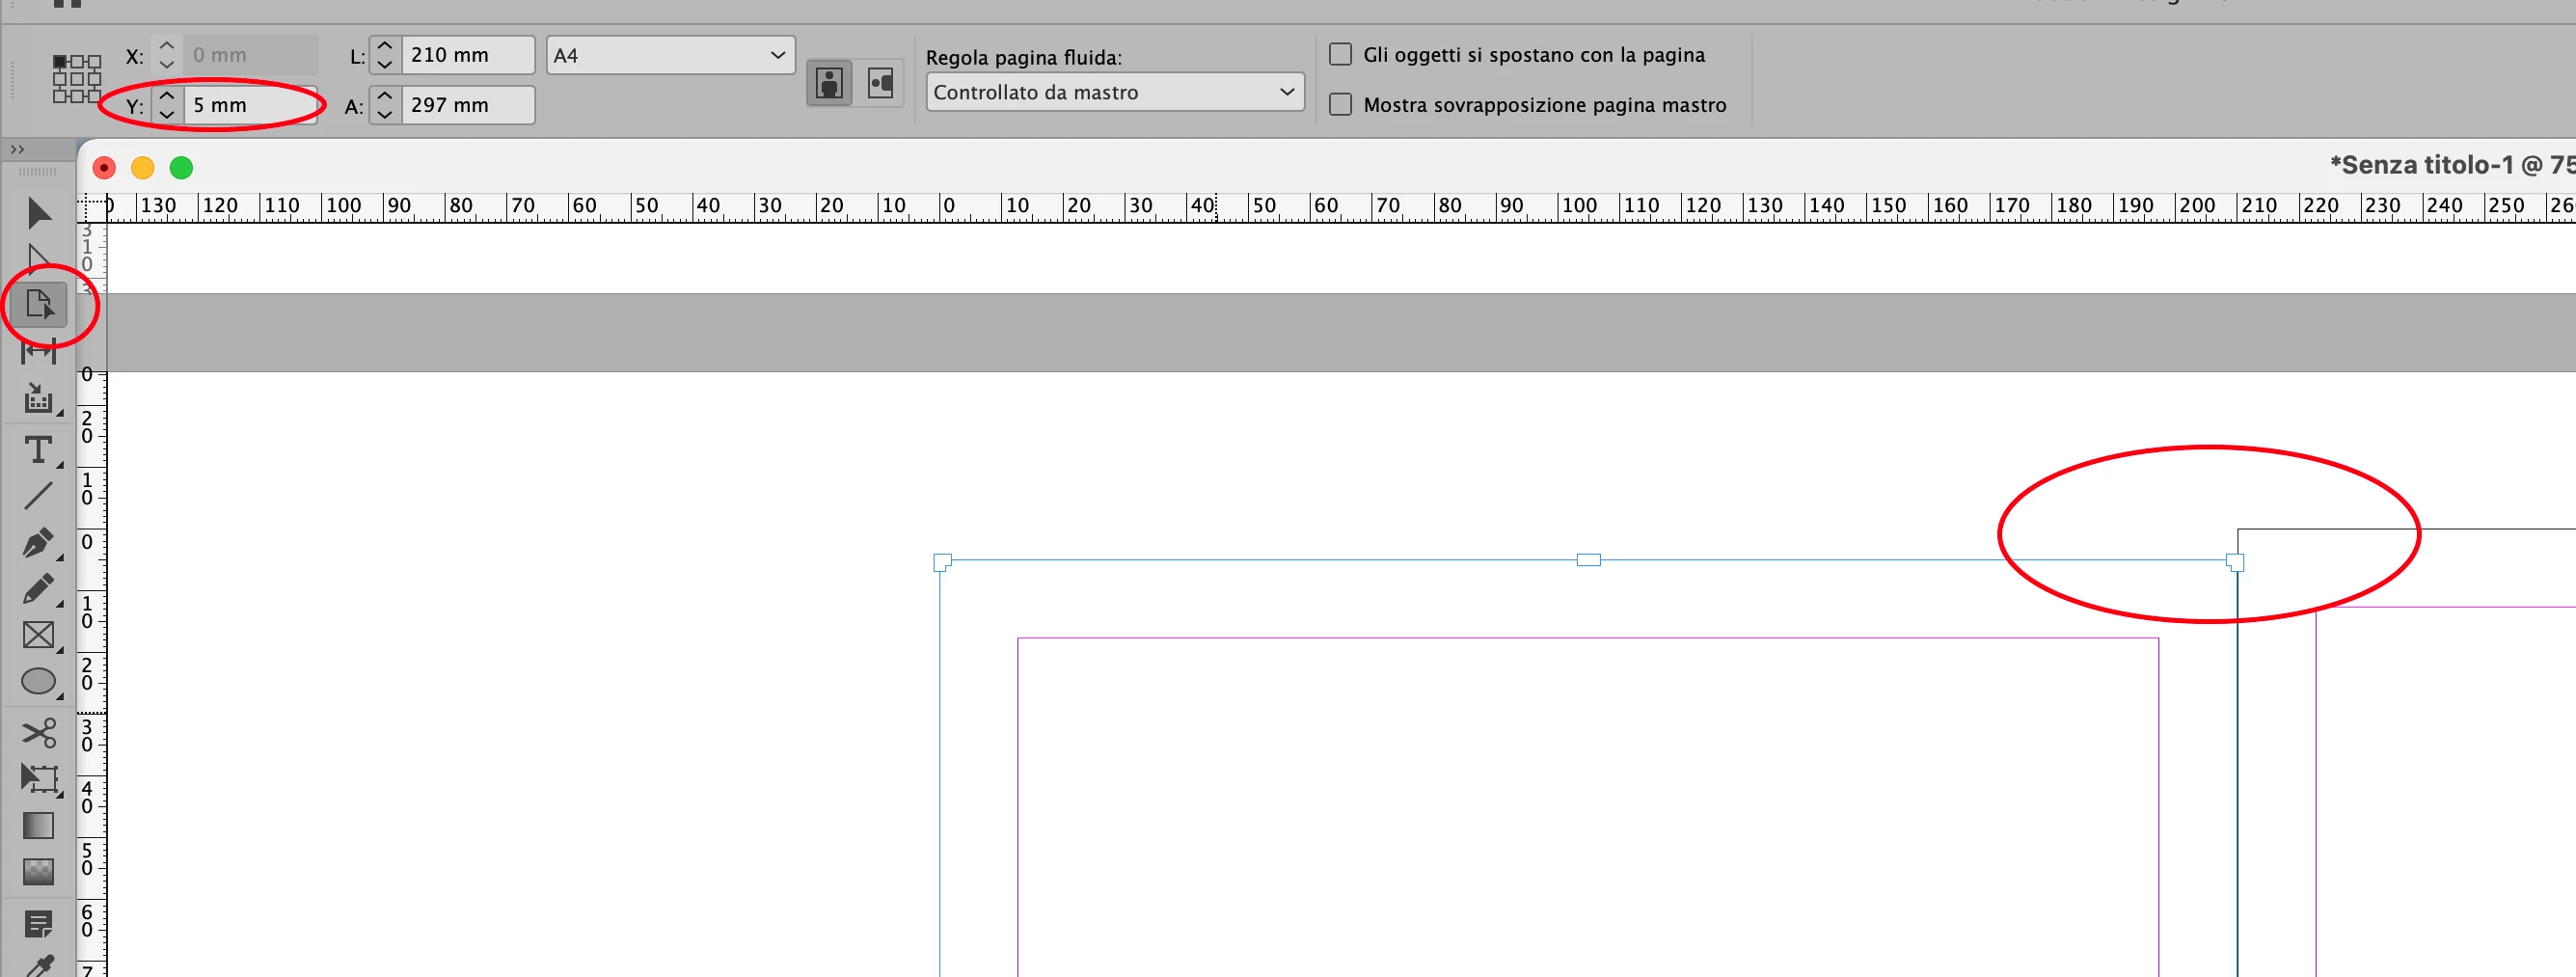Click the ruler origin crosshair at rulers' corner
Screen dimensions: 2576x977
[x=92, y=207]
